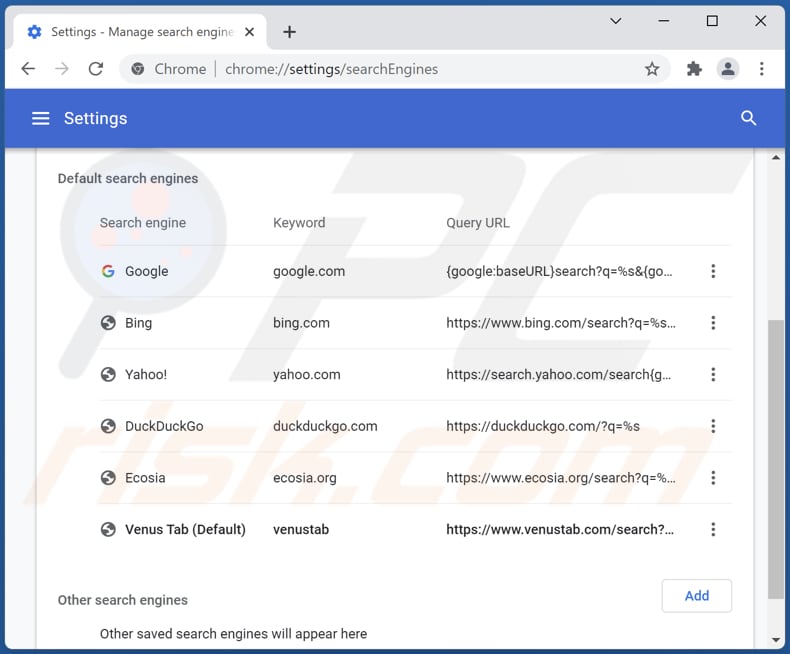Open a new tab with plus button
The width and height of the screenshot is (790, 654).
click(289, 32)
